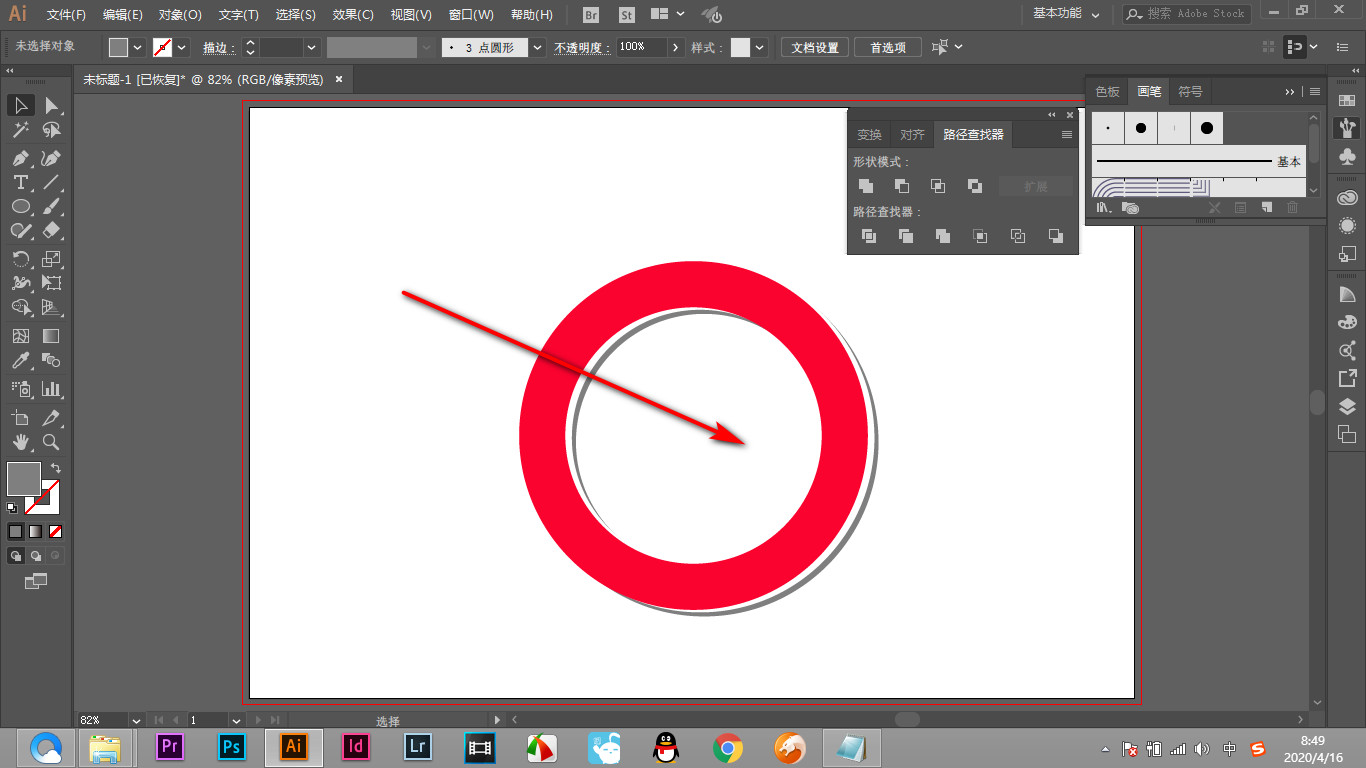This screenshot has width=1366, height=768.
Task: Click the 首选项 button
Action: click(x=888, y=47)
